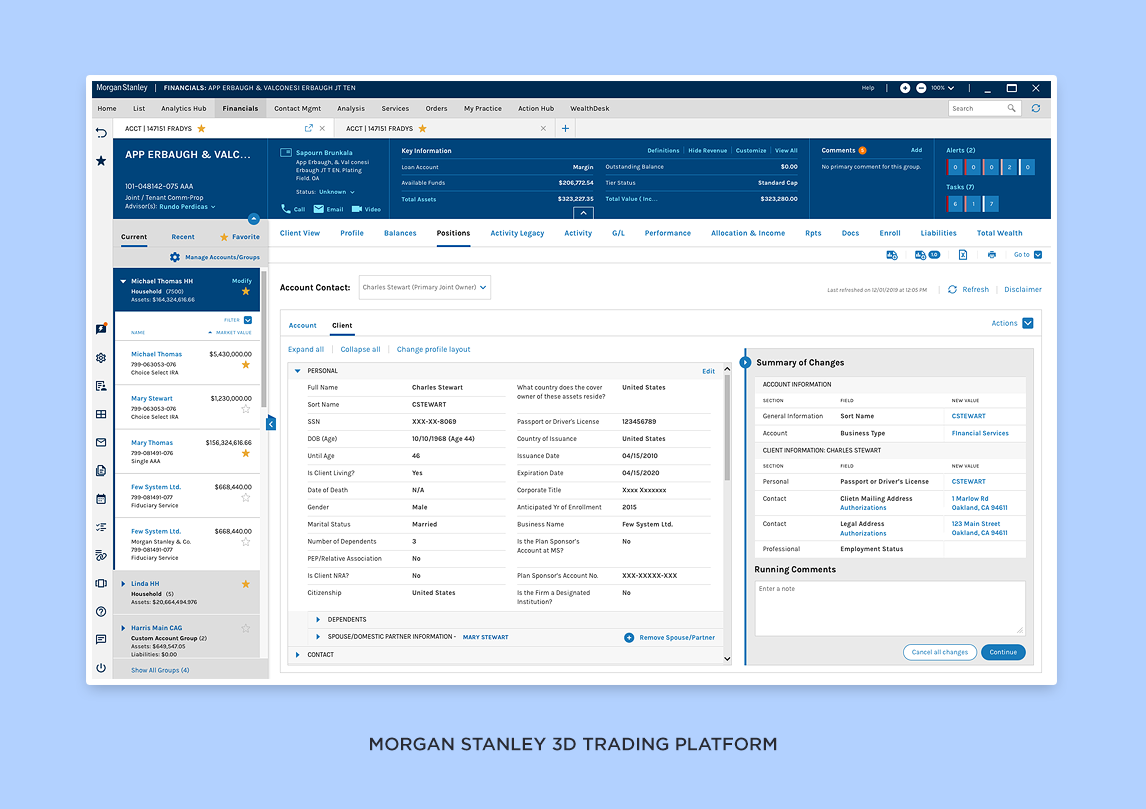
Task: Select the Account sub-tab
Action: pyautogui.click(x=303, y=325)
